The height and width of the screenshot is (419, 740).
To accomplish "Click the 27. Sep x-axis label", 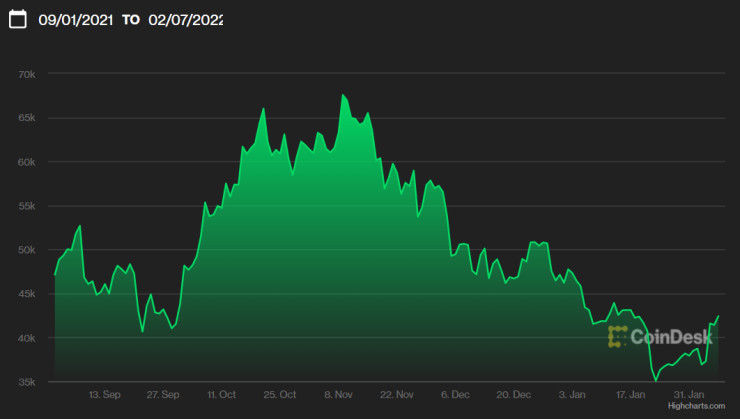I will (163, 395).
